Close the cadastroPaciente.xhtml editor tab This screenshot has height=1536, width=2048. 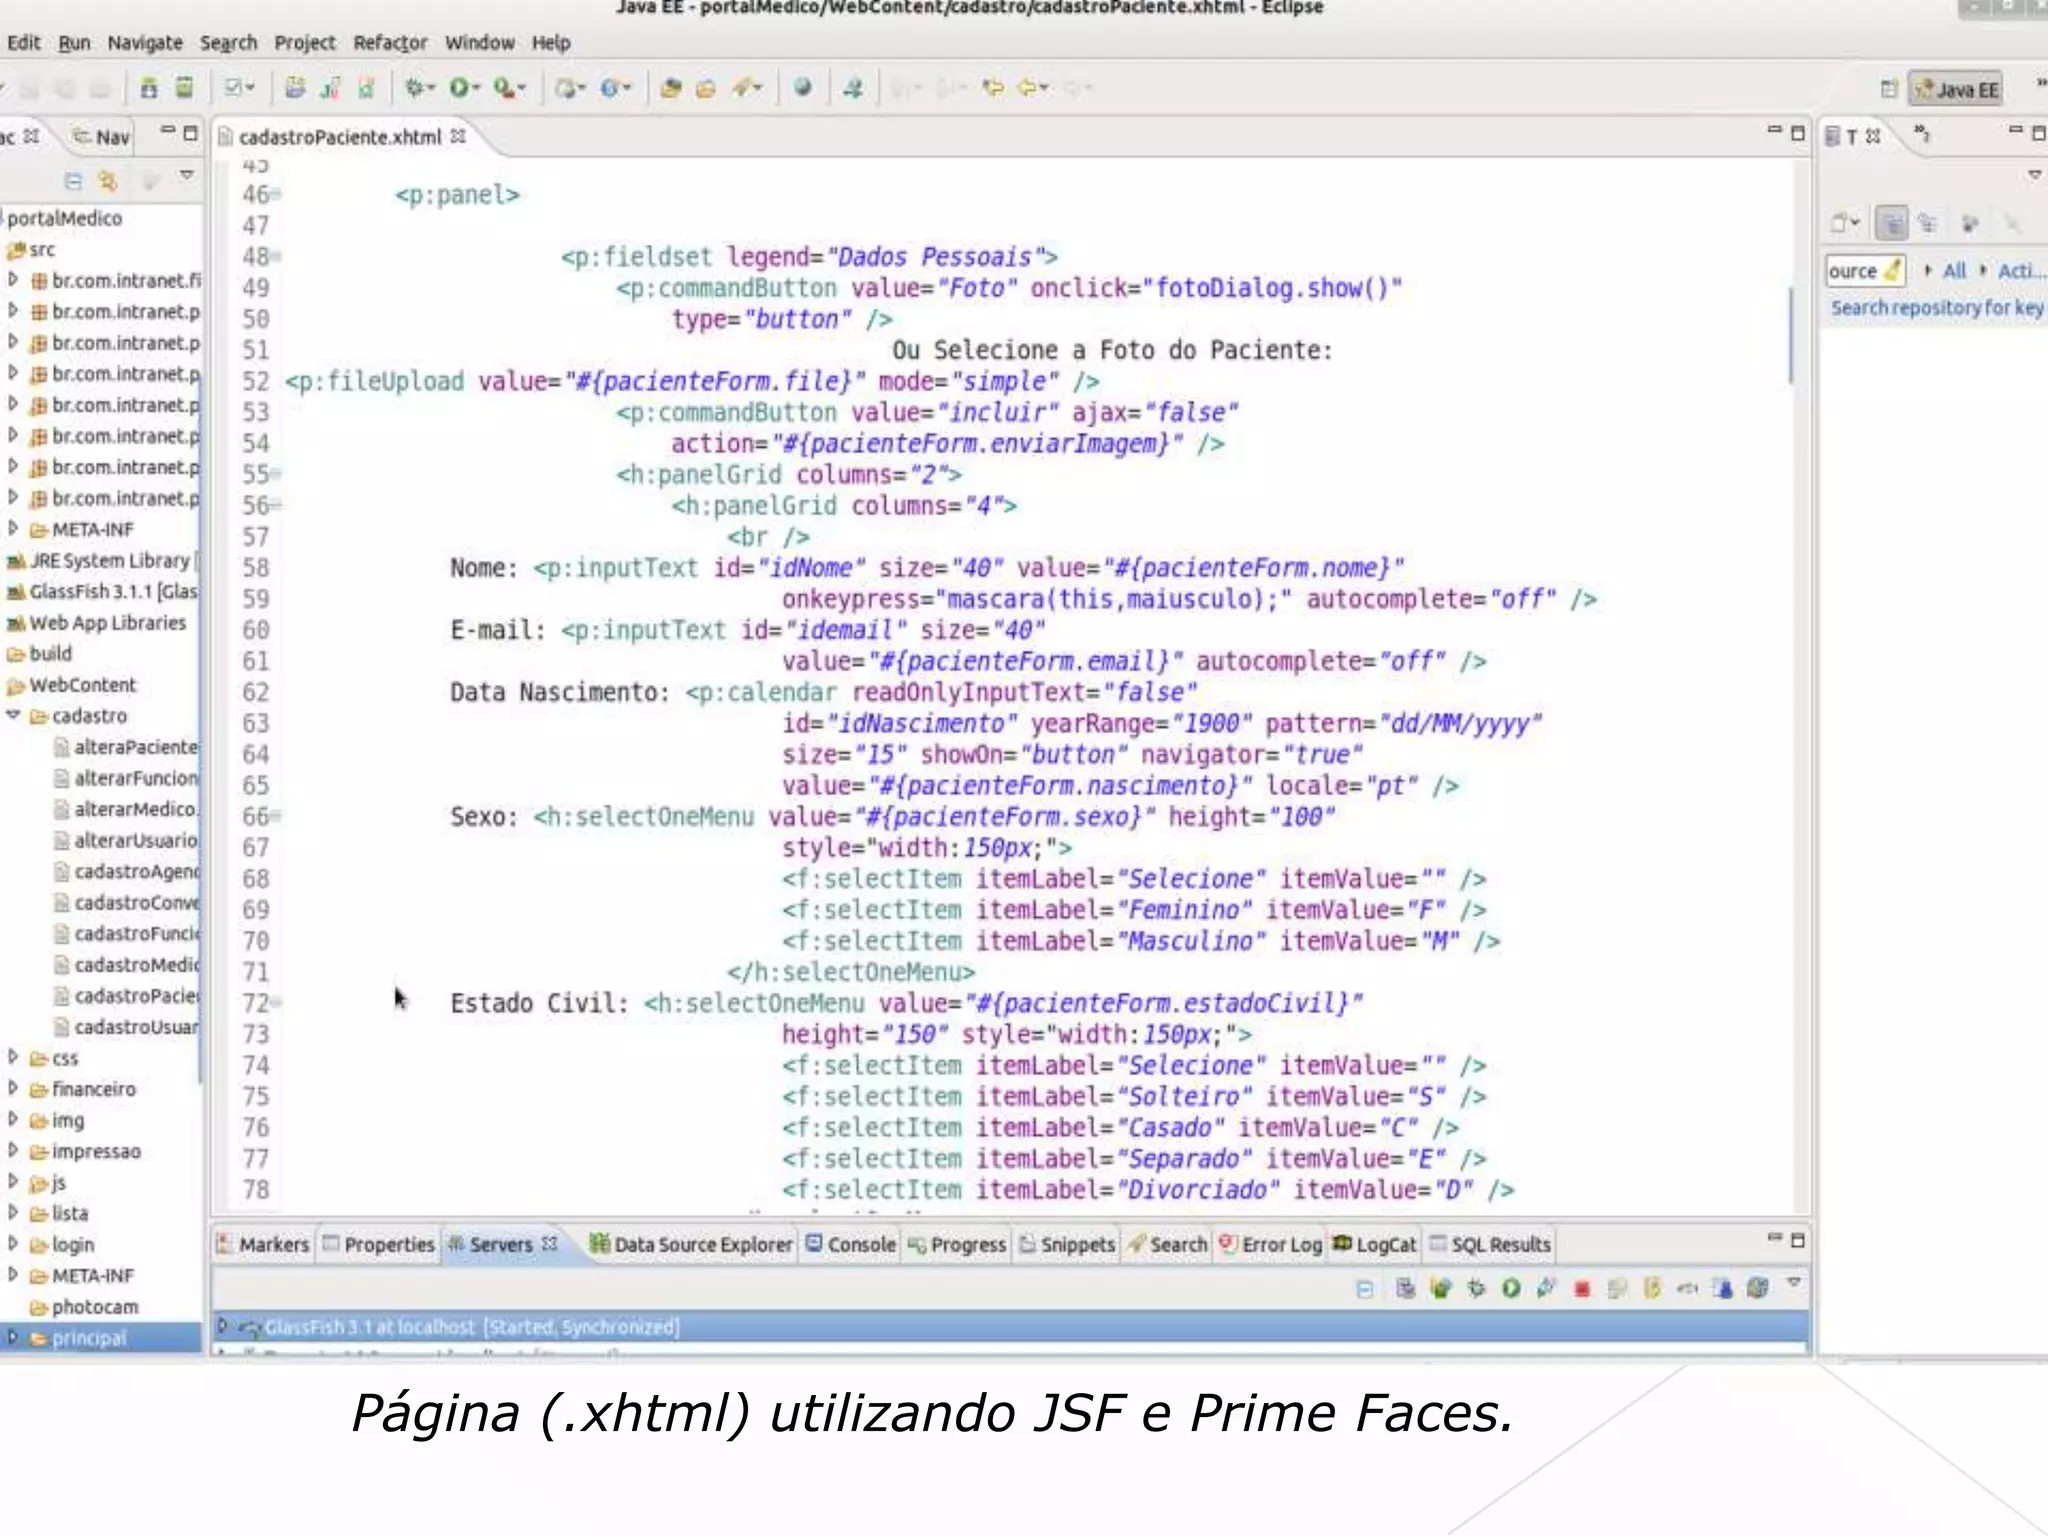[458, 136]
